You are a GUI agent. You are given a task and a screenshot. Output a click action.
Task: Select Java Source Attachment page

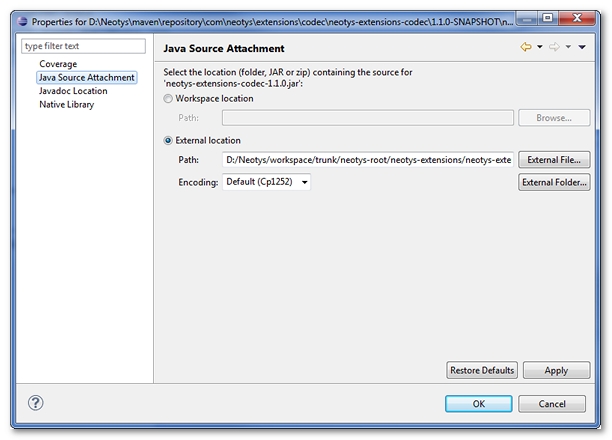click(87, 77)
